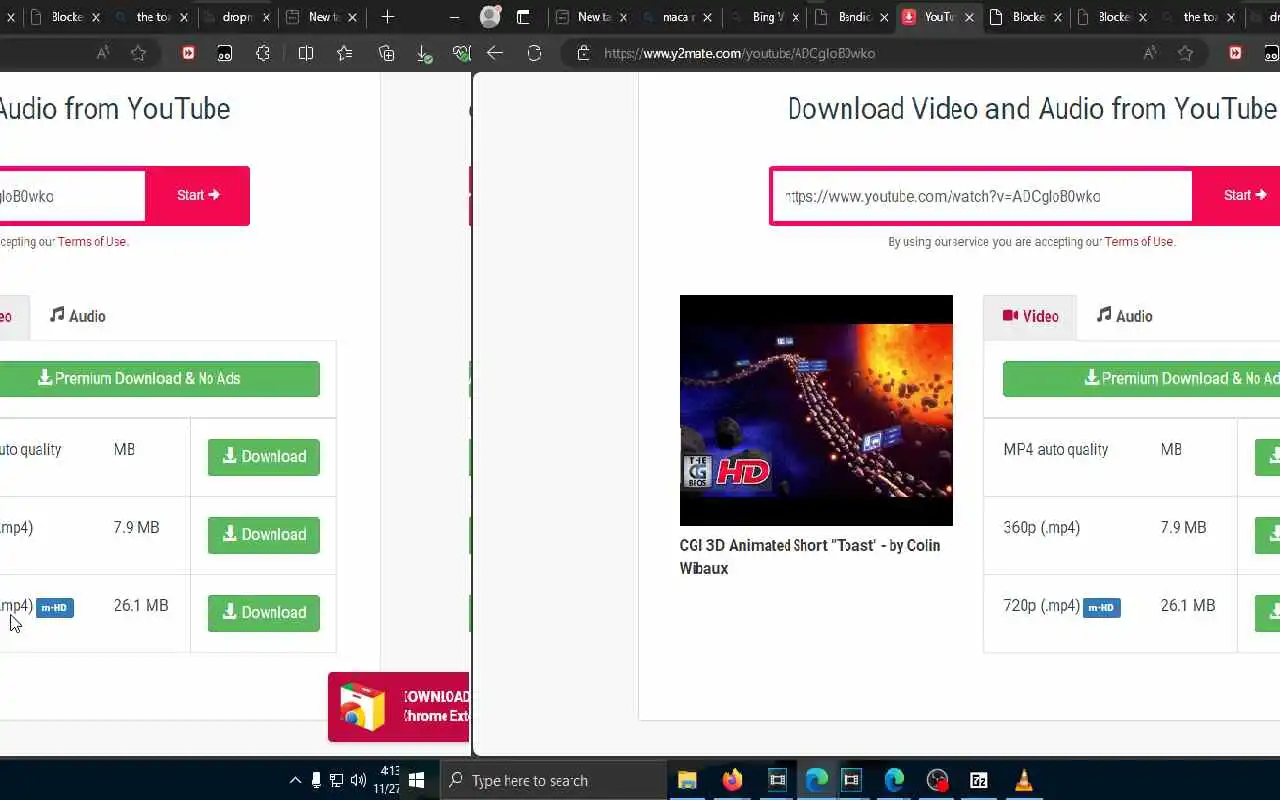The image size is (1280, 800).
Task: Open network status in system tray
Action: point(337,780)
